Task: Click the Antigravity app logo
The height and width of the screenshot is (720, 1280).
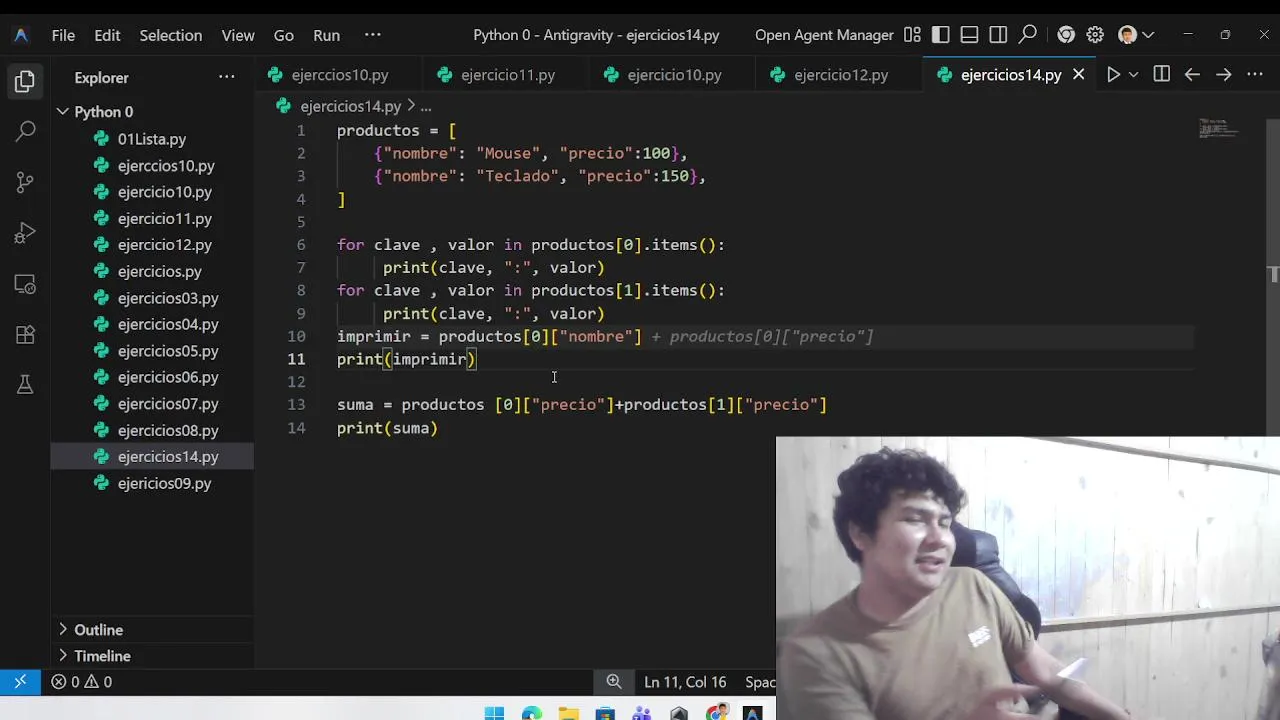Action: point(21,35)
